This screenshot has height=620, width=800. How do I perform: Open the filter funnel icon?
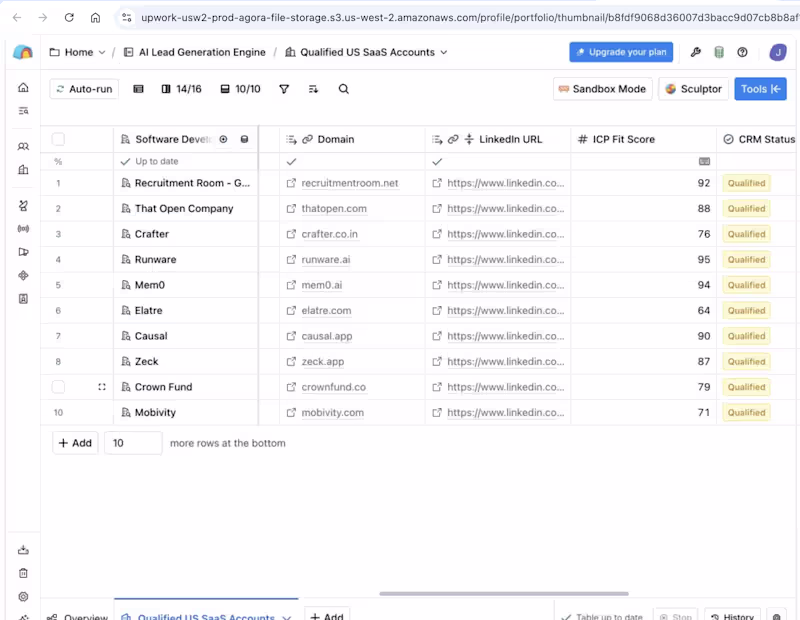point(284,89)
